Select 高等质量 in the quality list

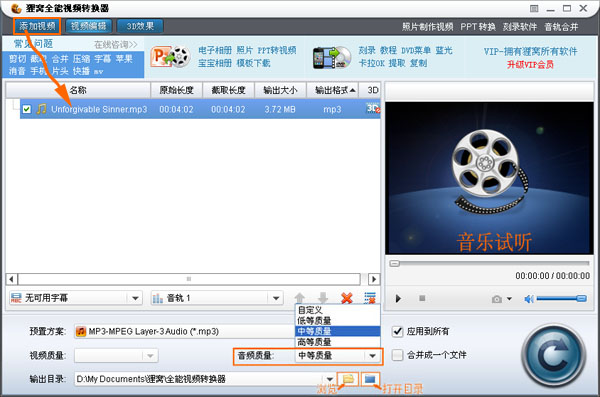coord(338,342)
